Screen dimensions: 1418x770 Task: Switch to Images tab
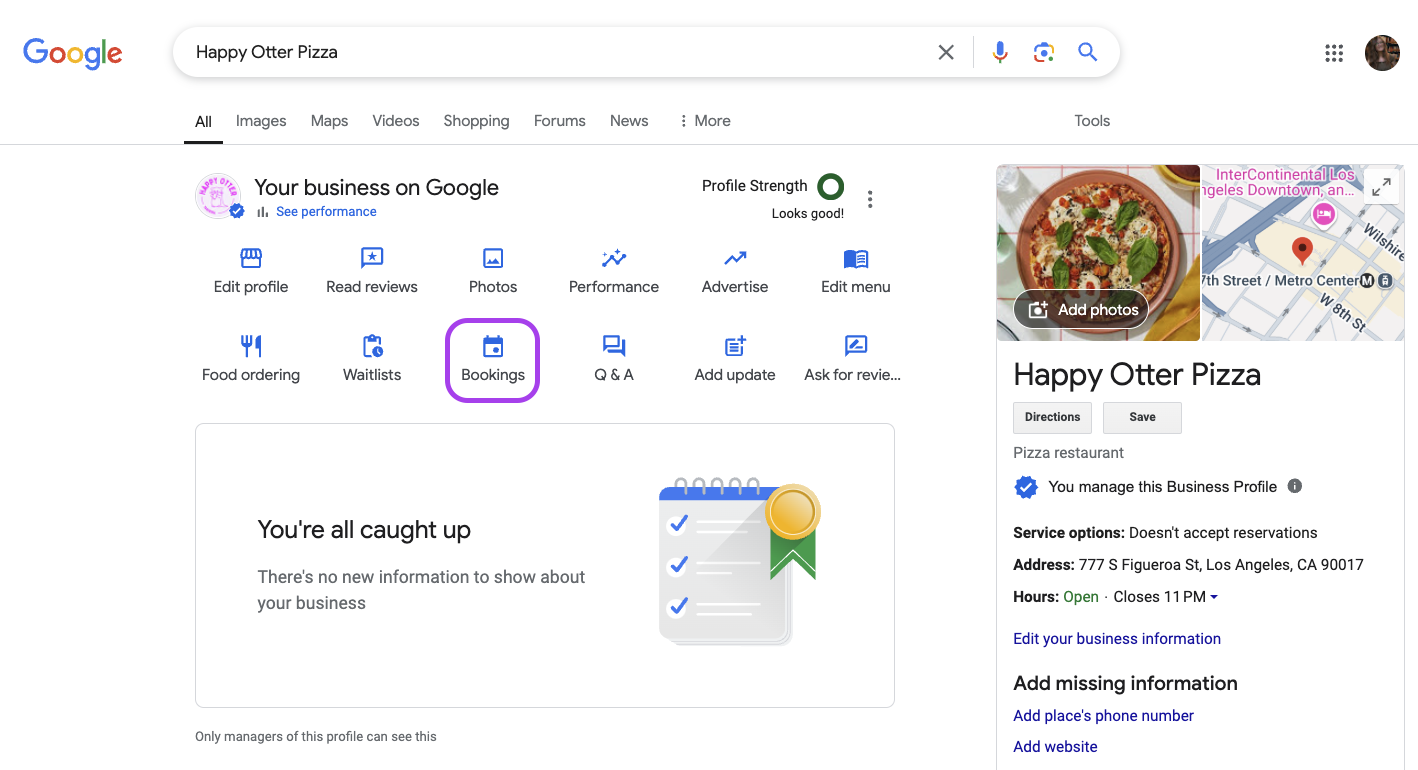pyautogui.click(x=261, y=121)
